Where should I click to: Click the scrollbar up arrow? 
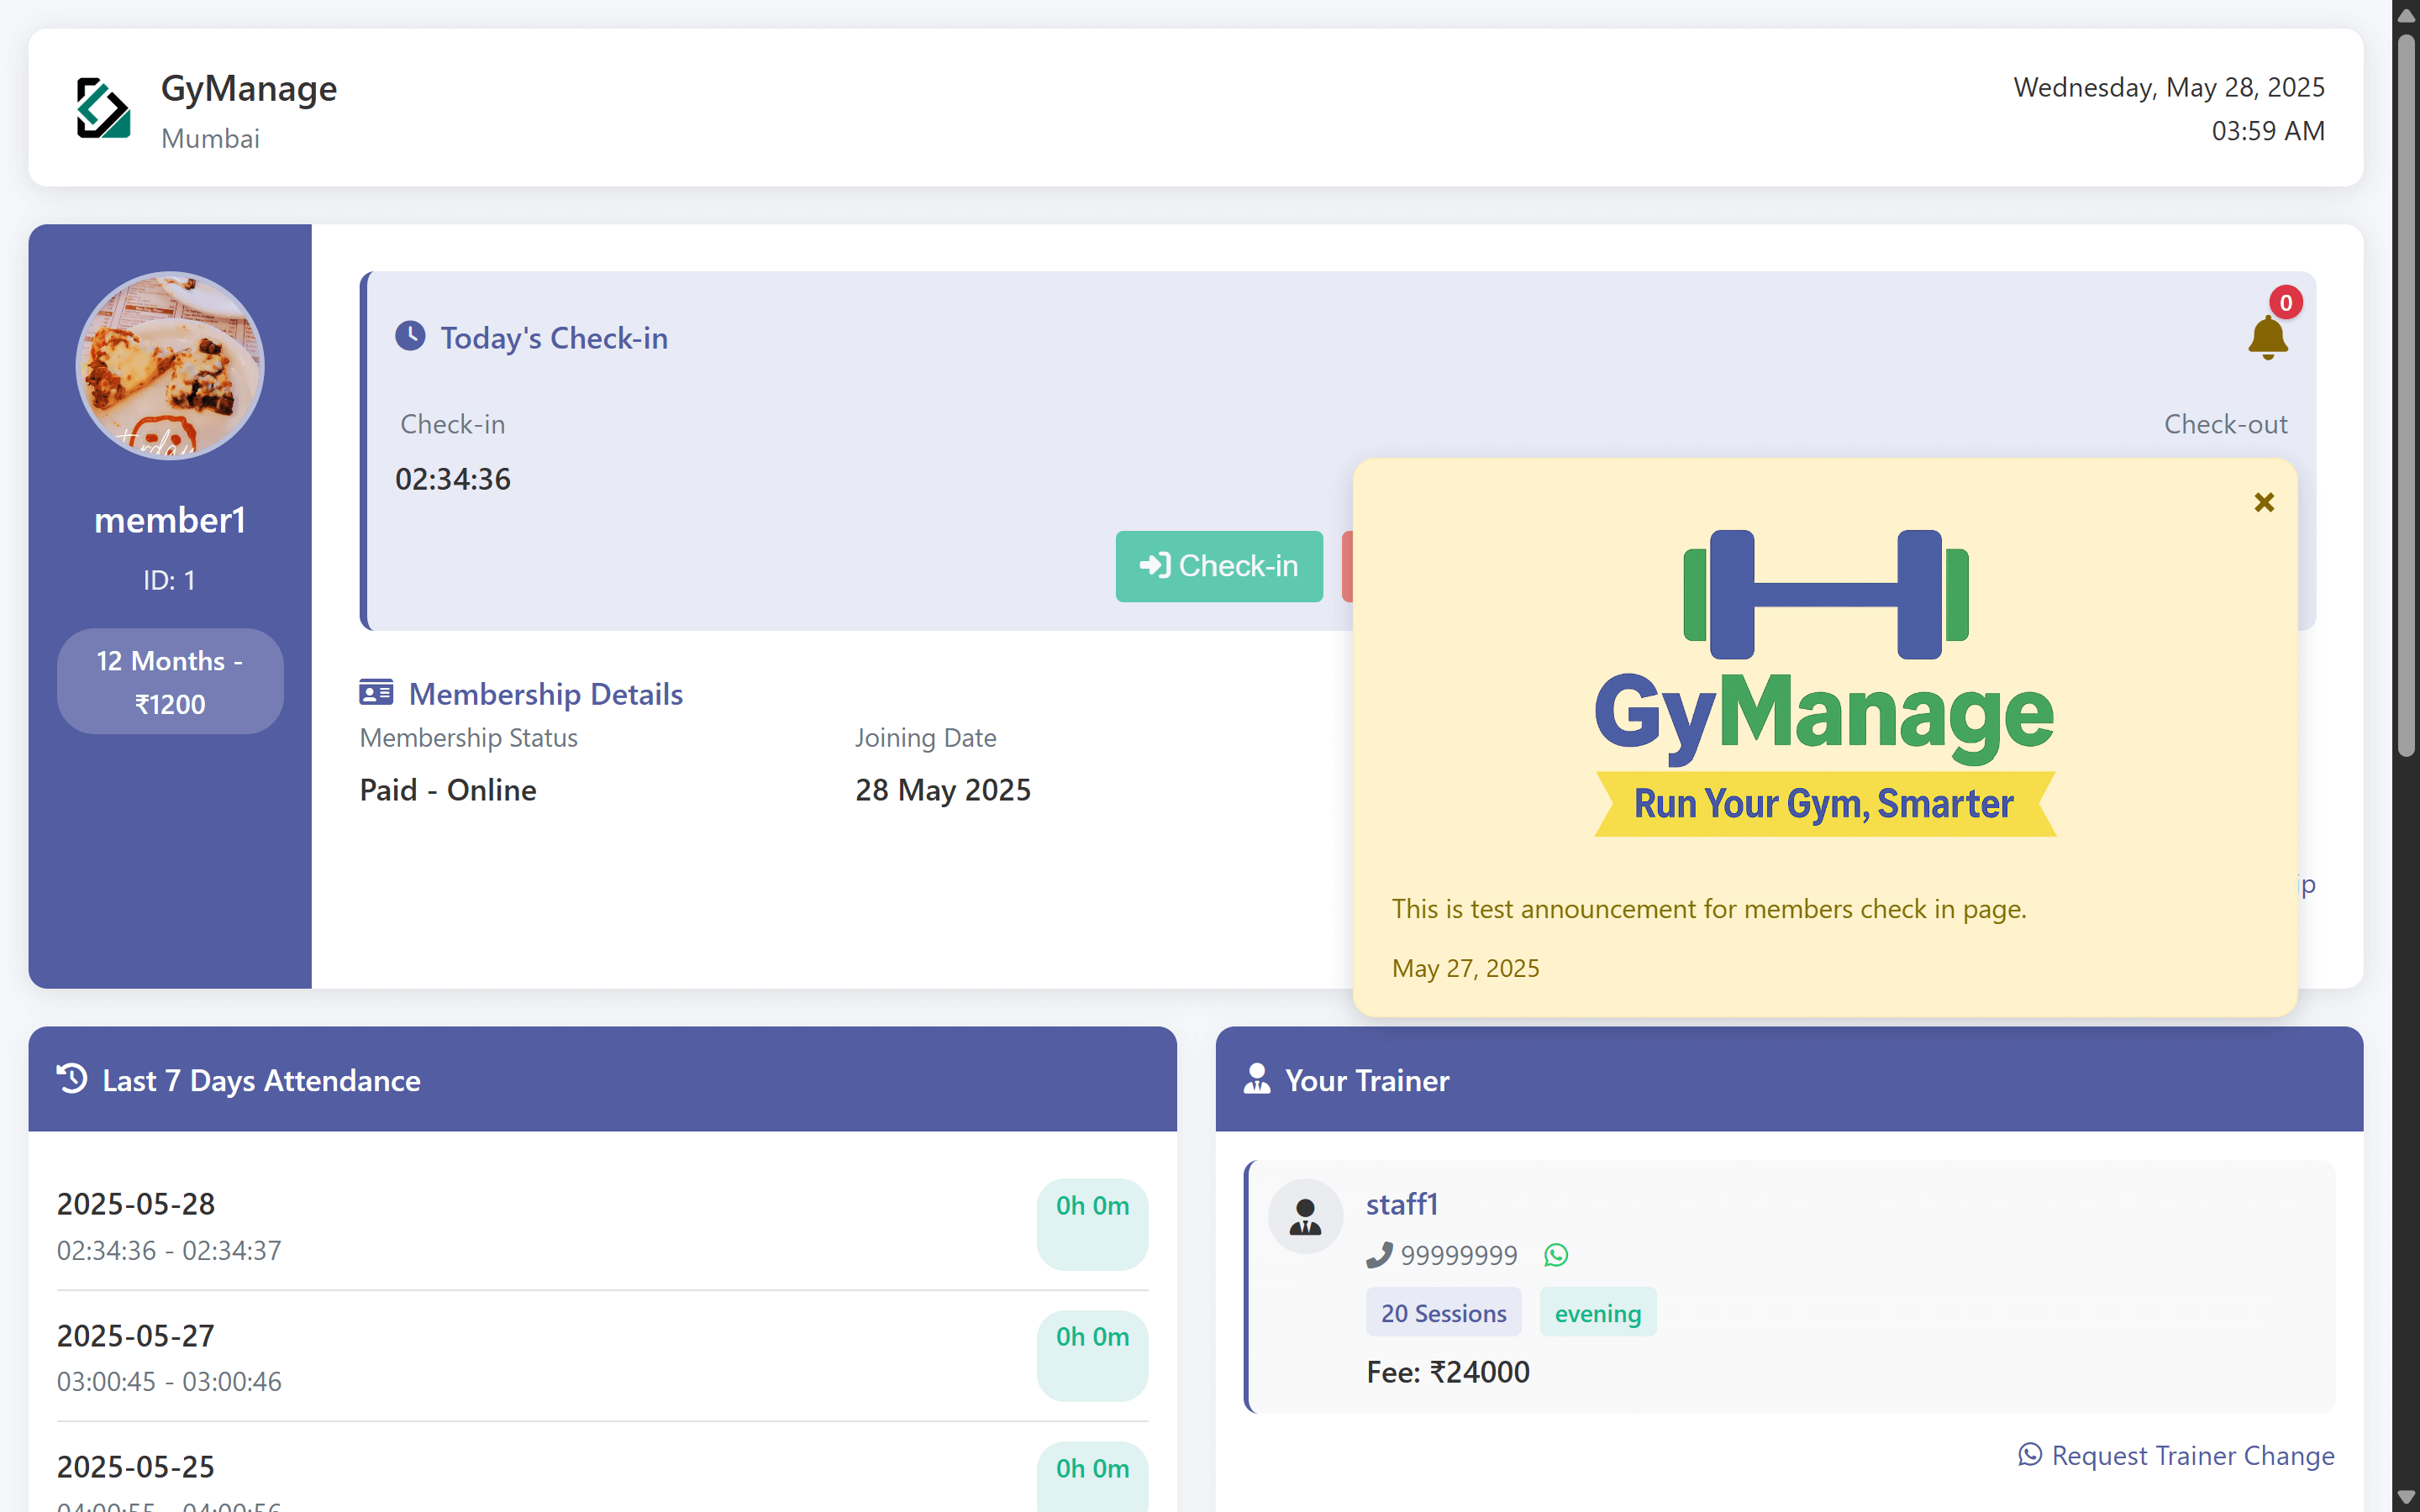[x=2407, y=14]
